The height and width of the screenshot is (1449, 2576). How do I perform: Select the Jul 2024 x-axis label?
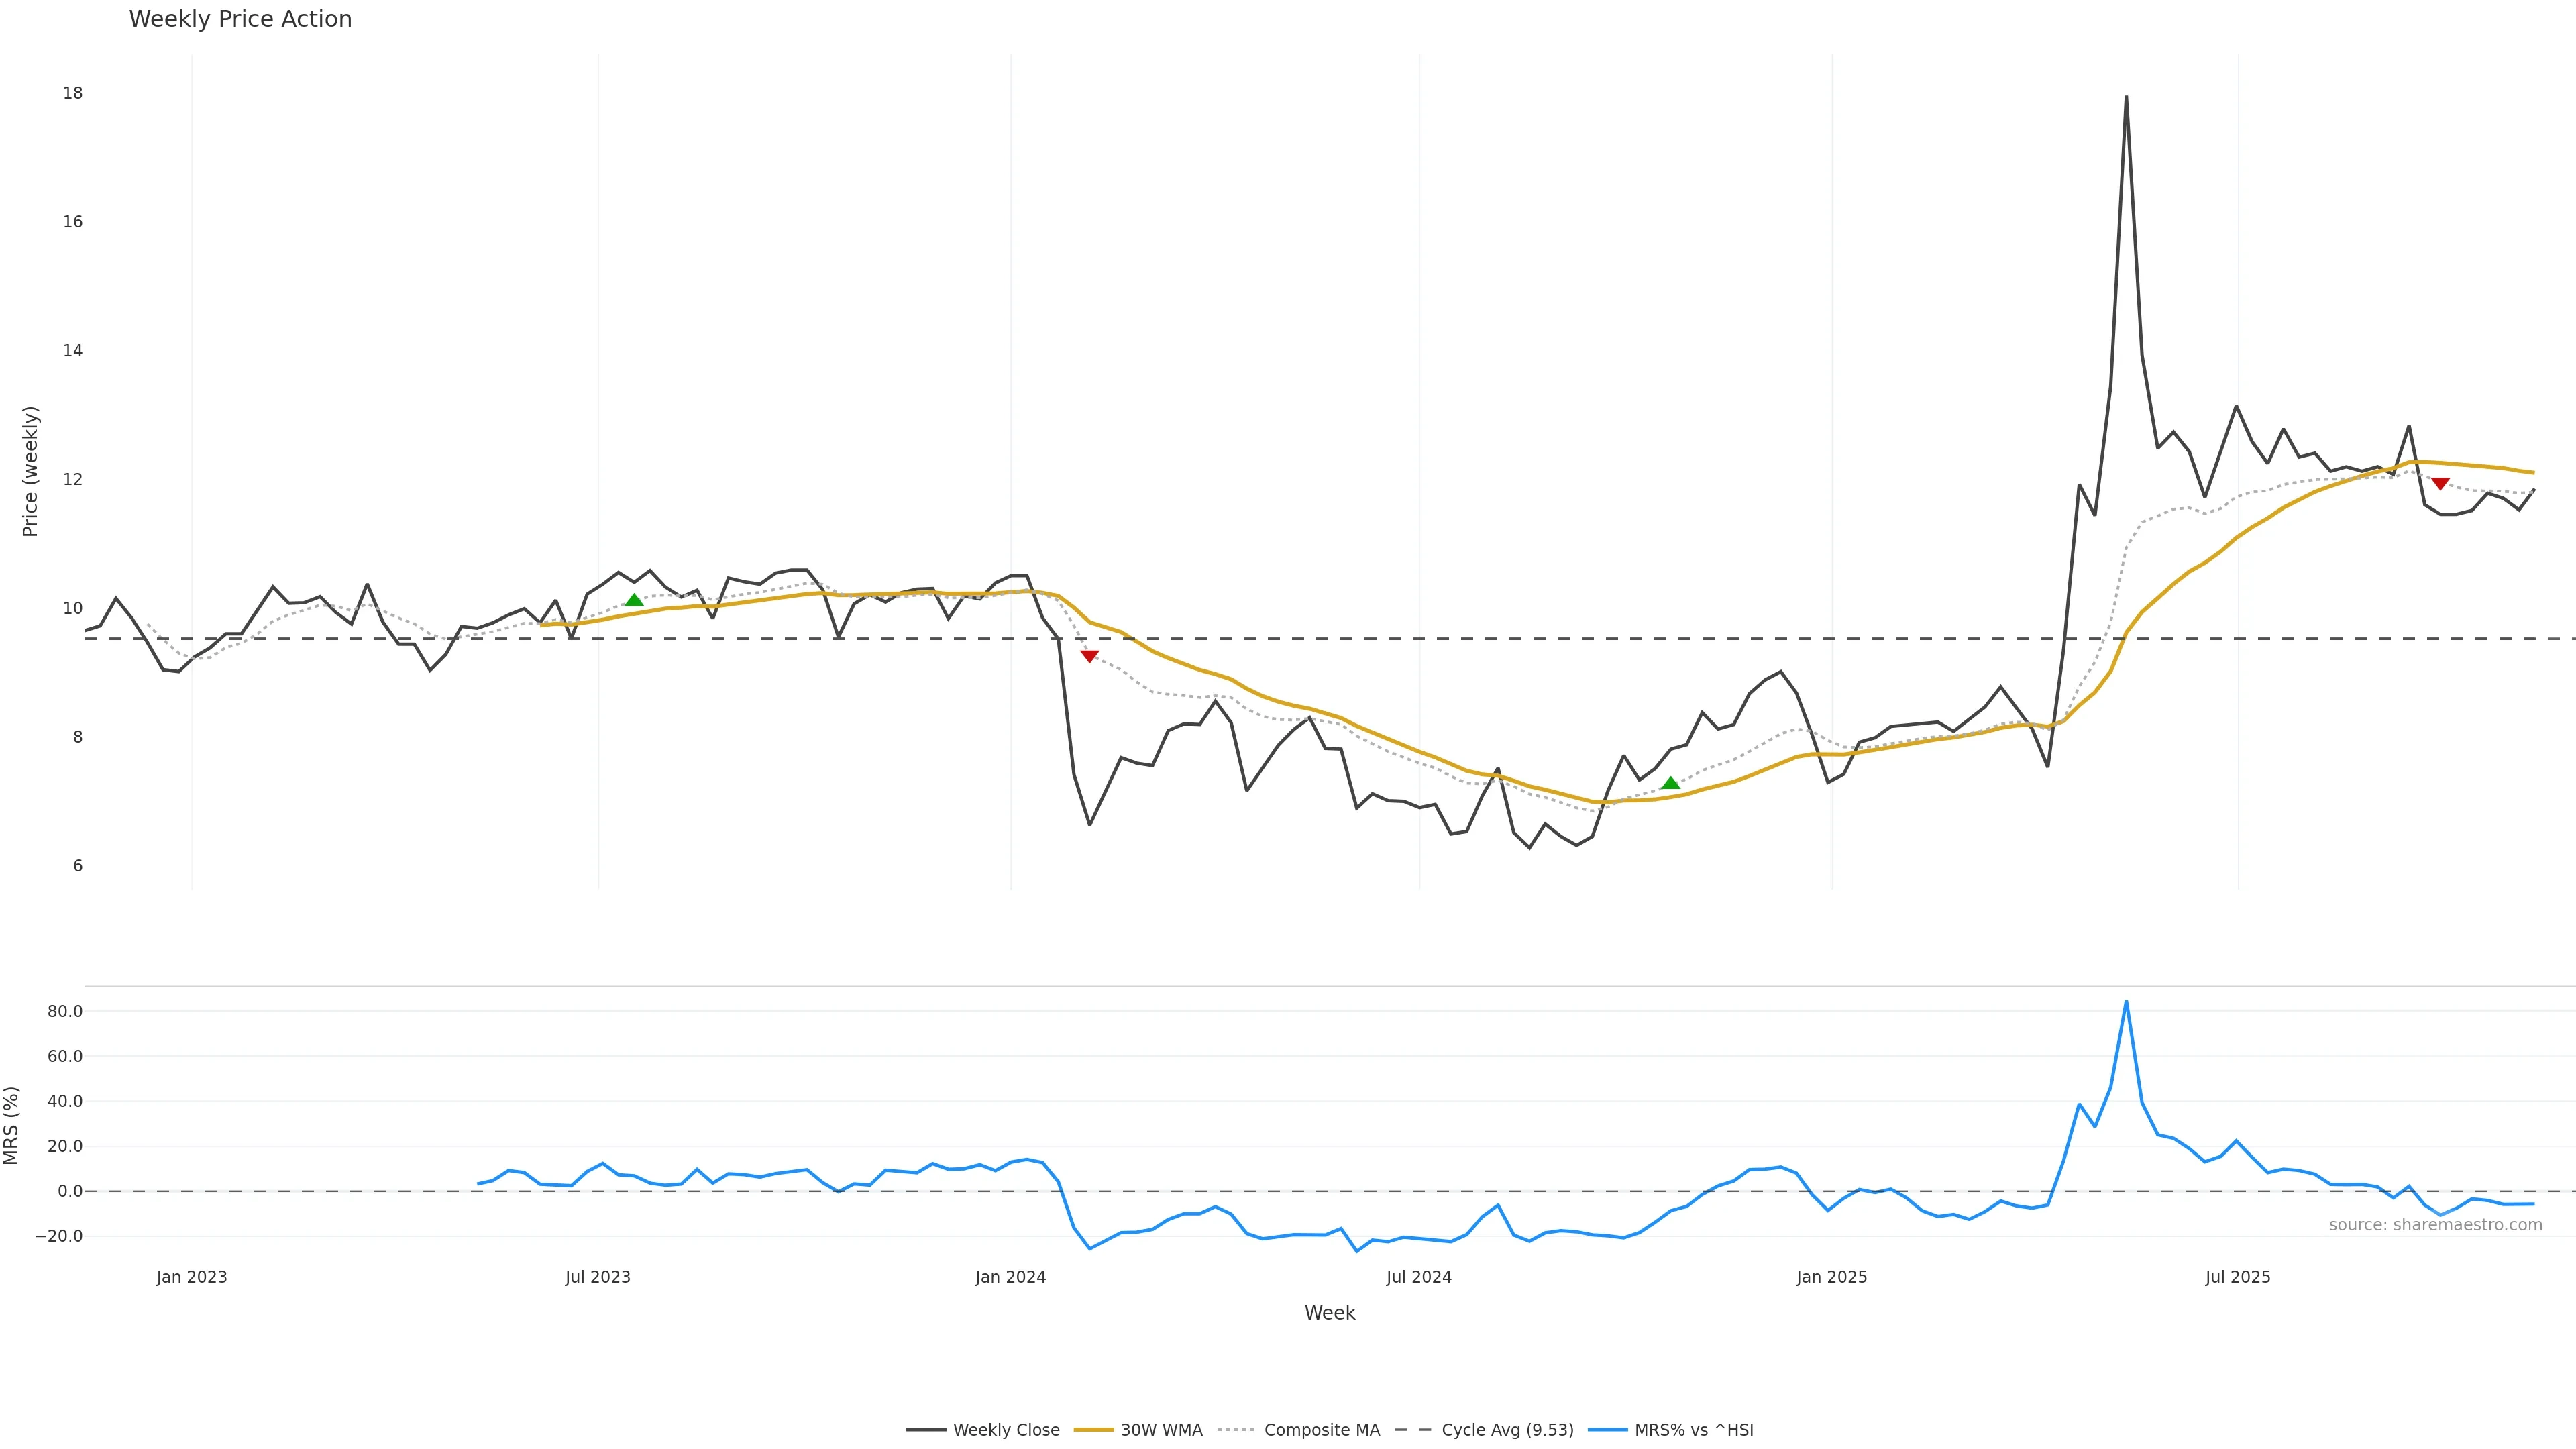[x=1419, y=1277]
